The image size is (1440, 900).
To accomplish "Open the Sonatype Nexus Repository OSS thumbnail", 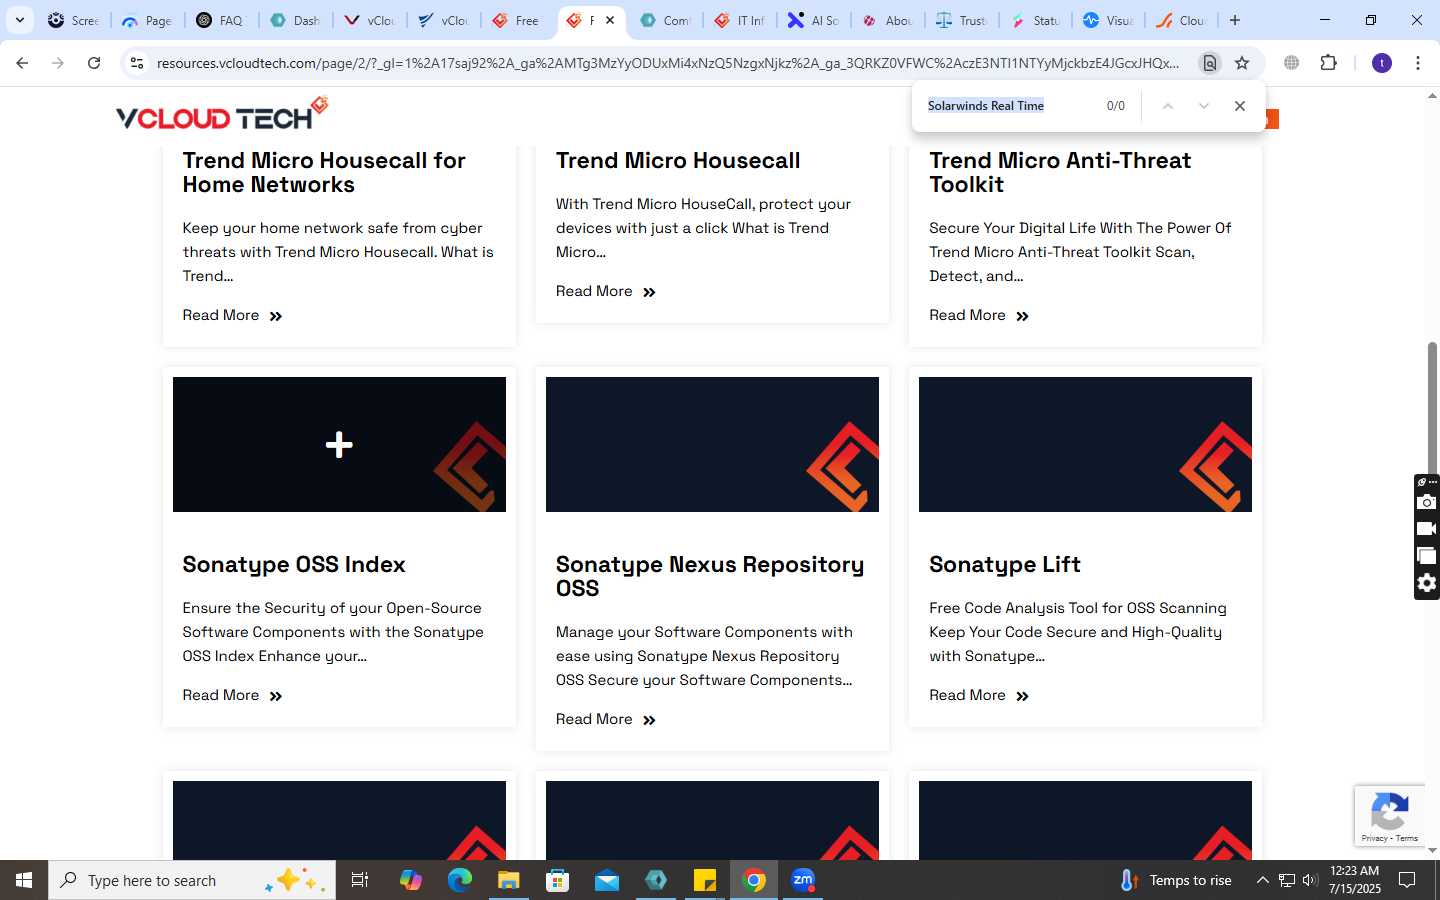I will (712, 444).
